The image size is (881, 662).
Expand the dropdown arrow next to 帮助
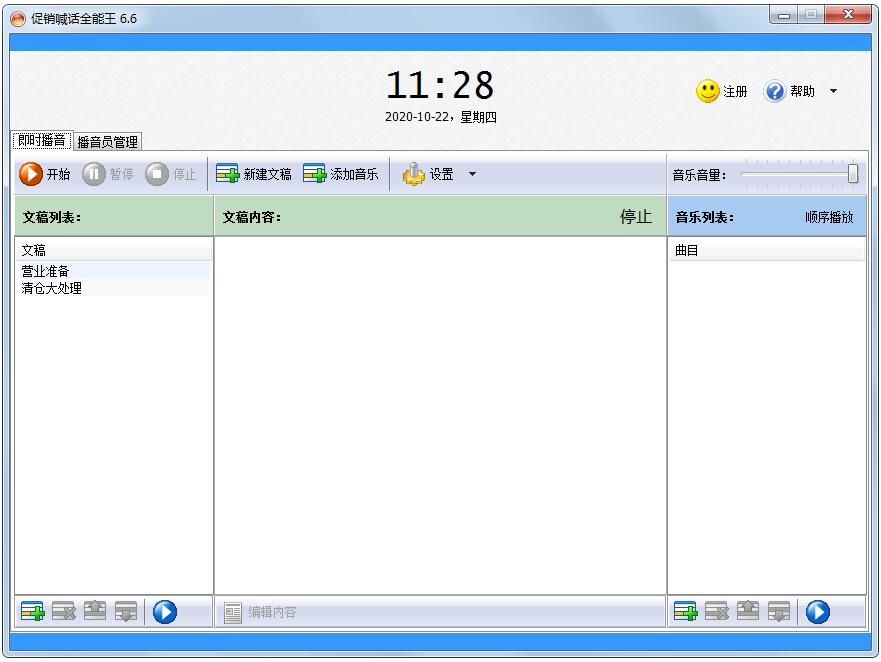click(x=833, y=91)
